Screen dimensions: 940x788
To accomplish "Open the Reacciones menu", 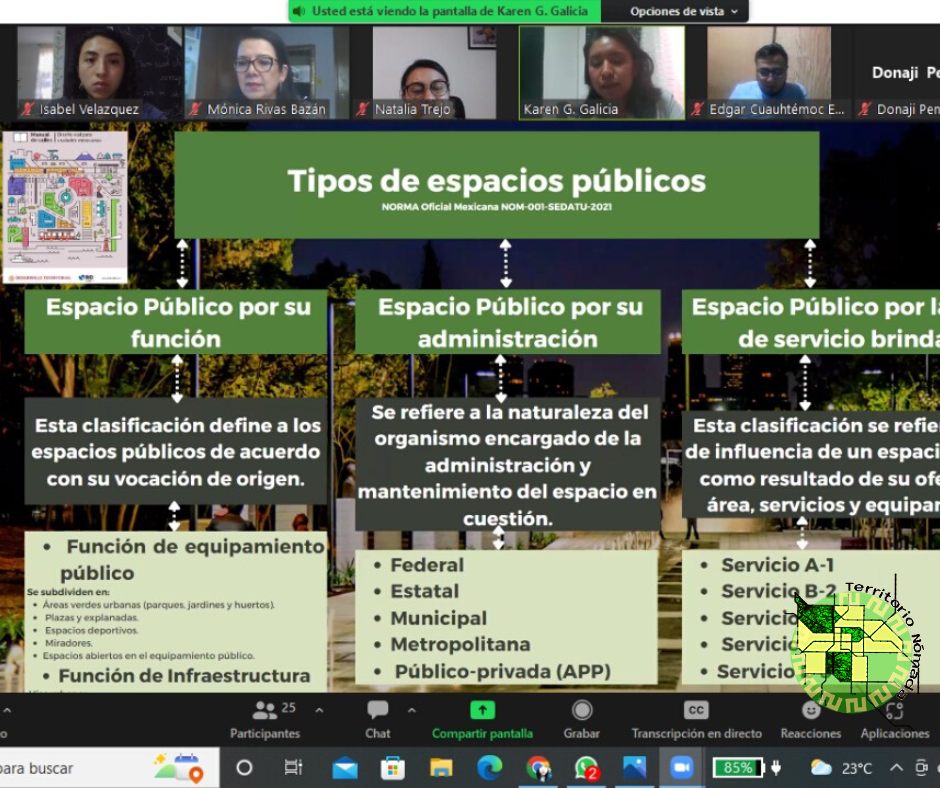I will pos(810,719).
